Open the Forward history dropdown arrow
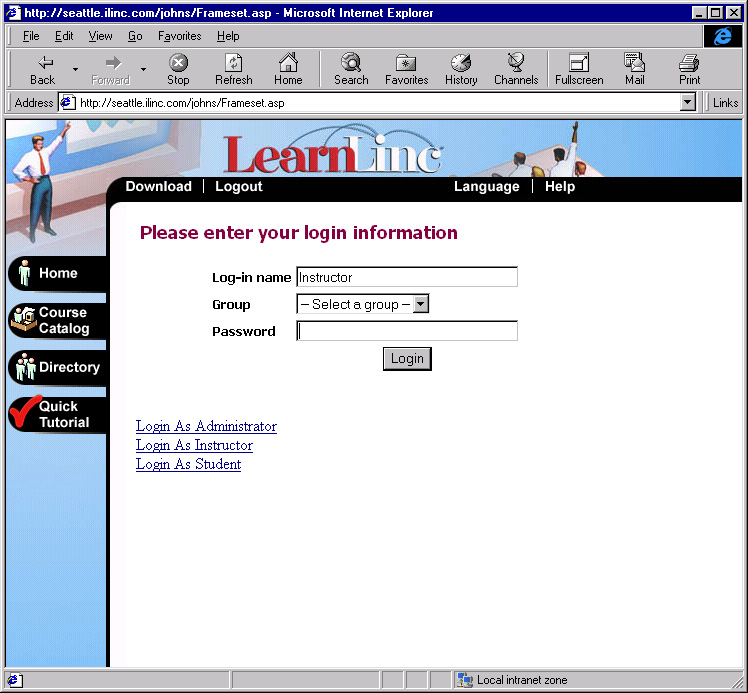 coord(143,70)
